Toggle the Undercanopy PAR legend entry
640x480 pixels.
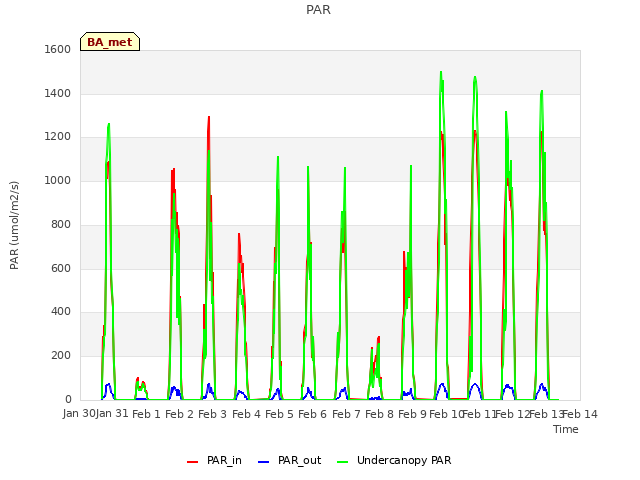pos(394,460)
